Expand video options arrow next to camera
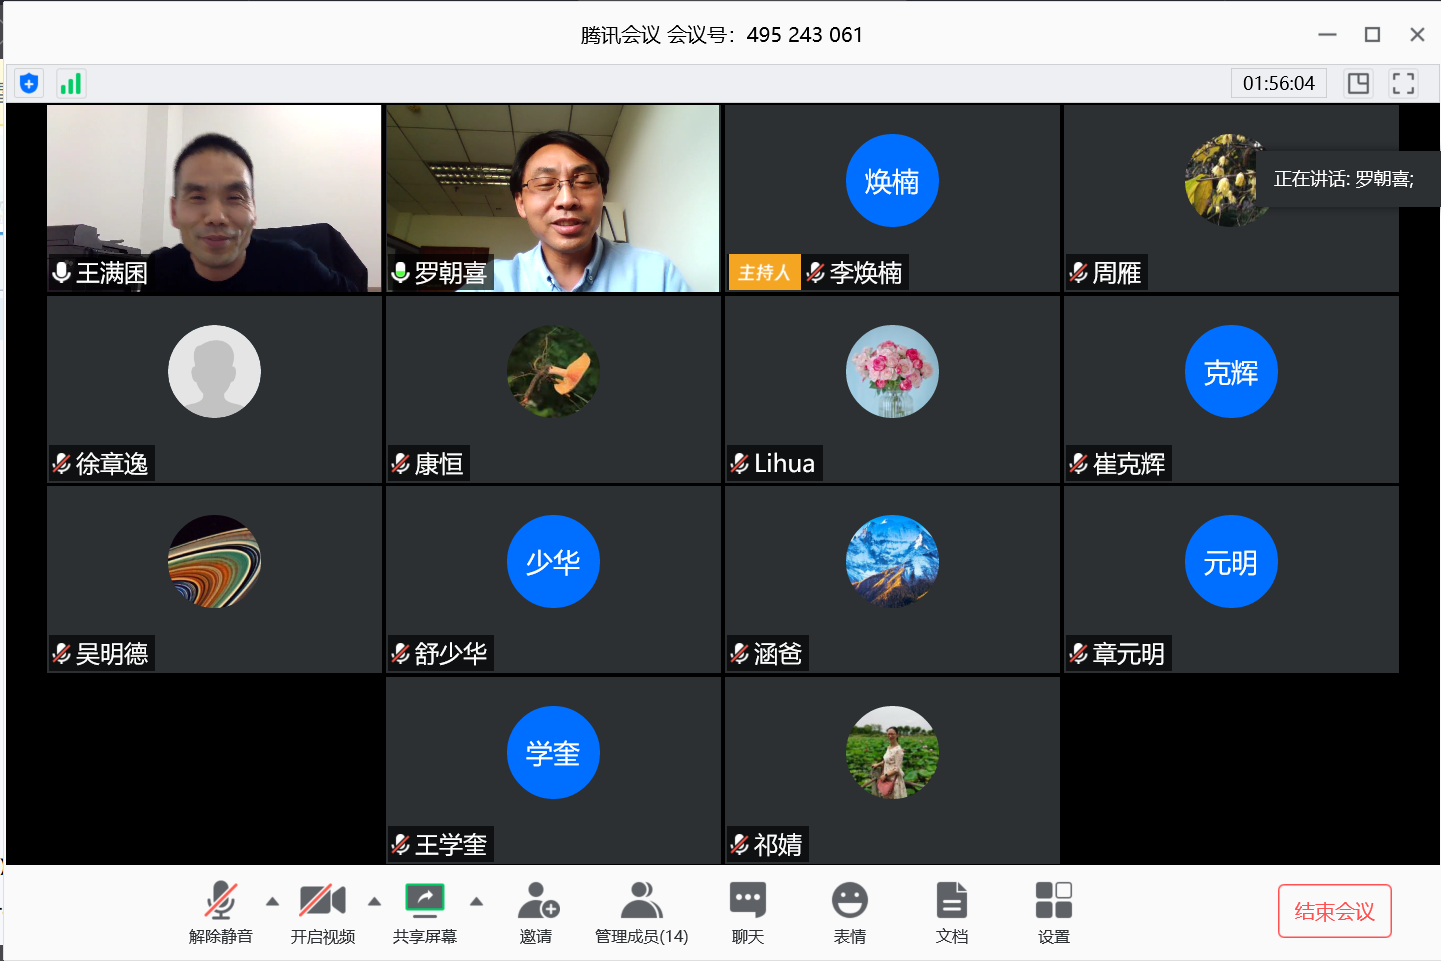The height and width of the screenshot is (961, 1441). [374, 901]
